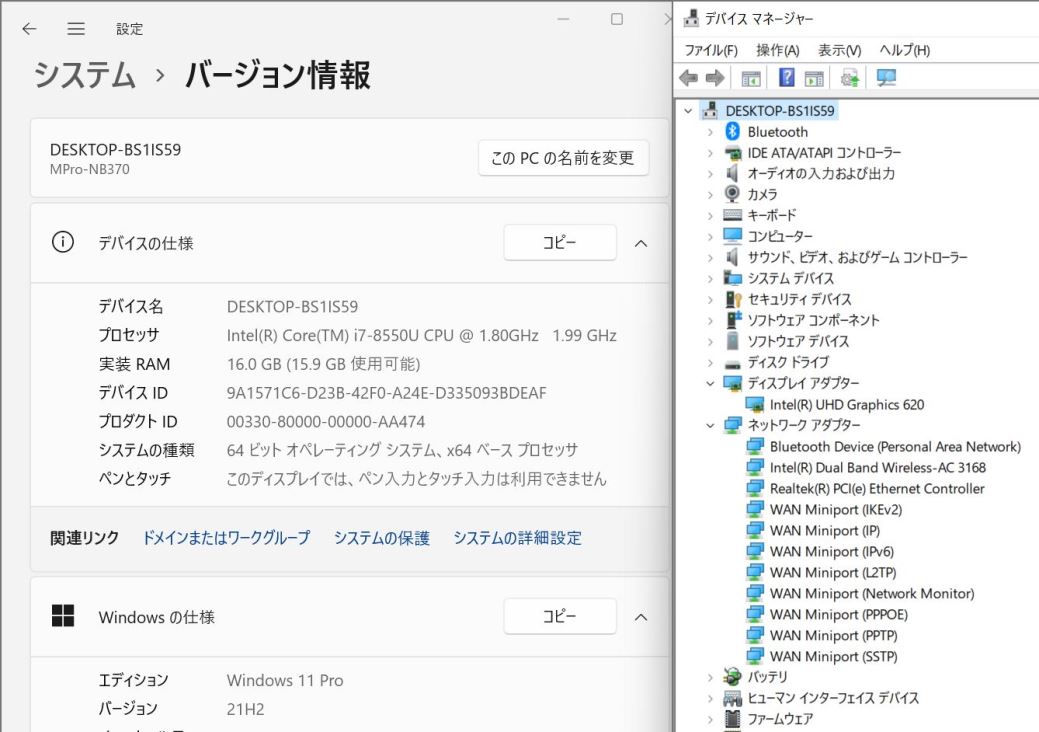Screen dimensions: 1039x732
Task: Click the Device Manager back toolbar arrow
Action: coord(689,78)
